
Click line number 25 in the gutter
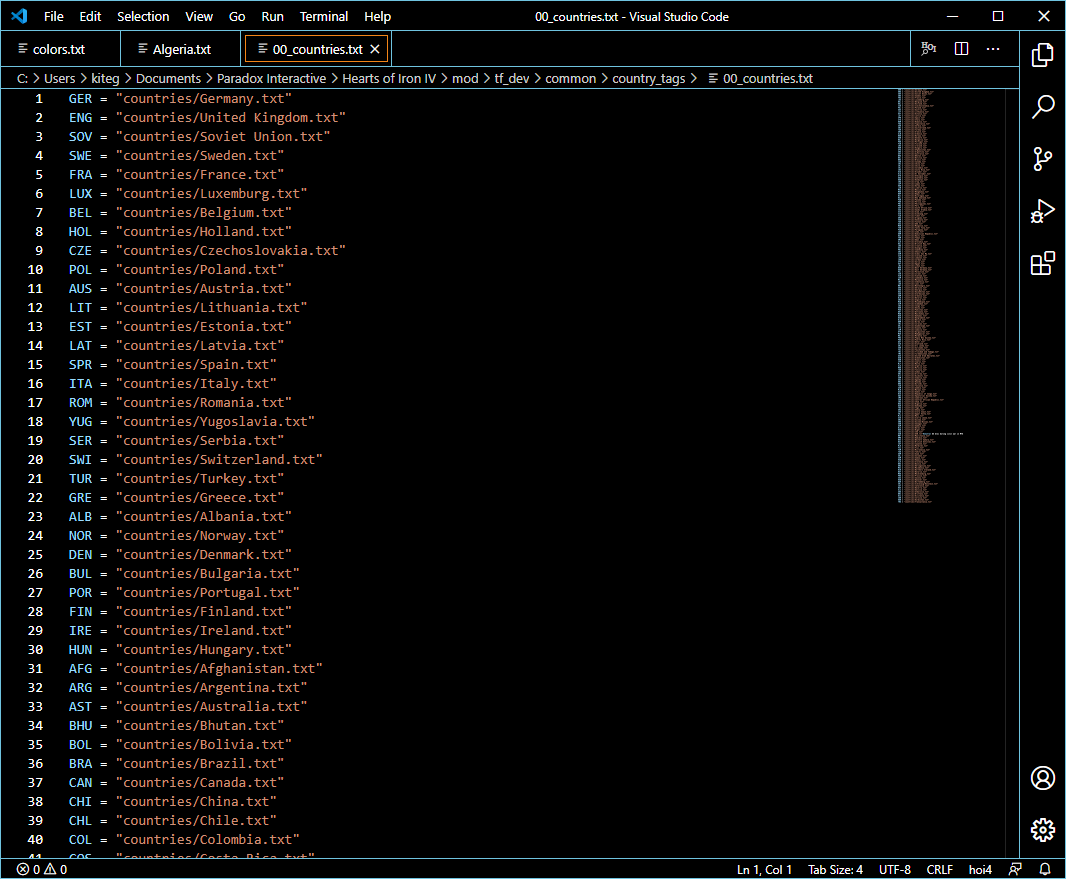point(35,555)
